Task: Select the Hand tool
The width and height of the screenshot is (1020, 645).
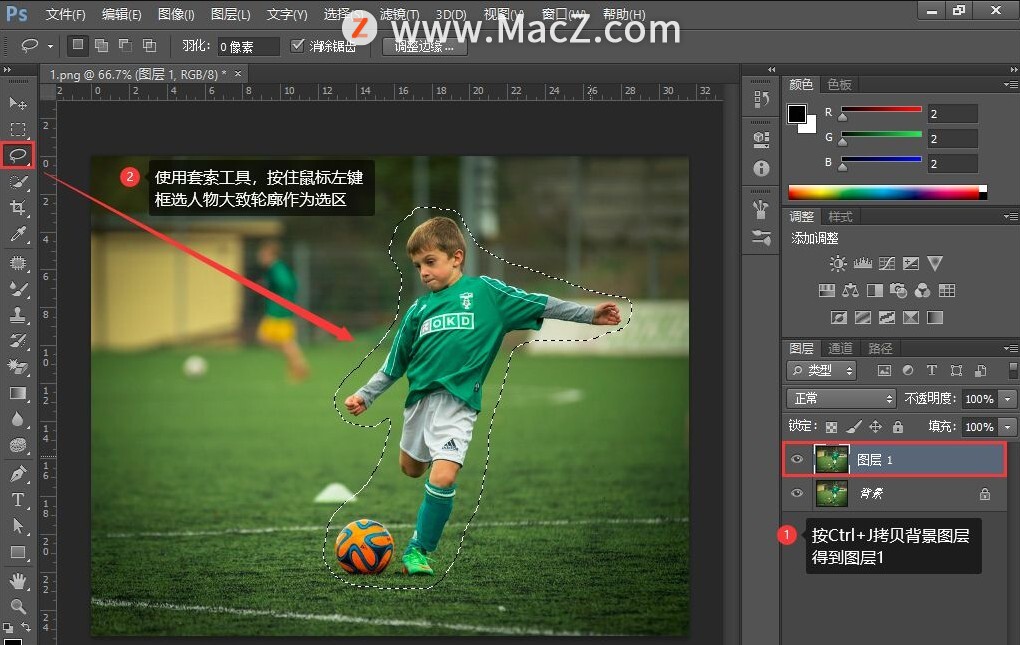Action: point(18,581)
